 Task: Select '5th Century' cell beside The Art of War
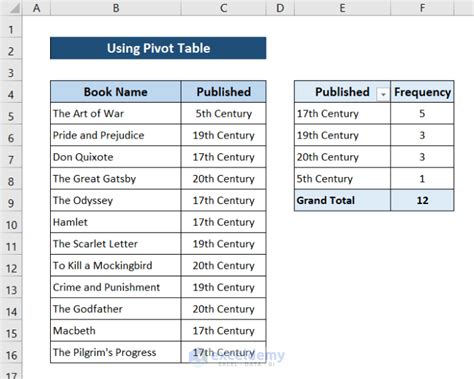click(x=223, y=113)
